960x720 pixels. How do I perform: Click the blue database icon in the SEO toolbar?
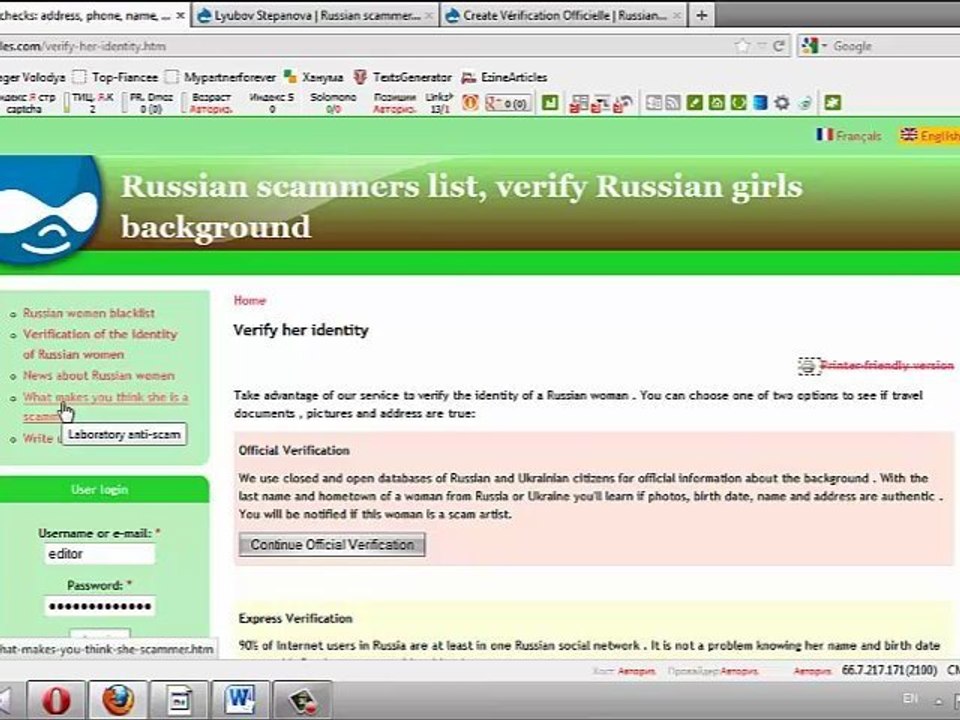point(760,103)
